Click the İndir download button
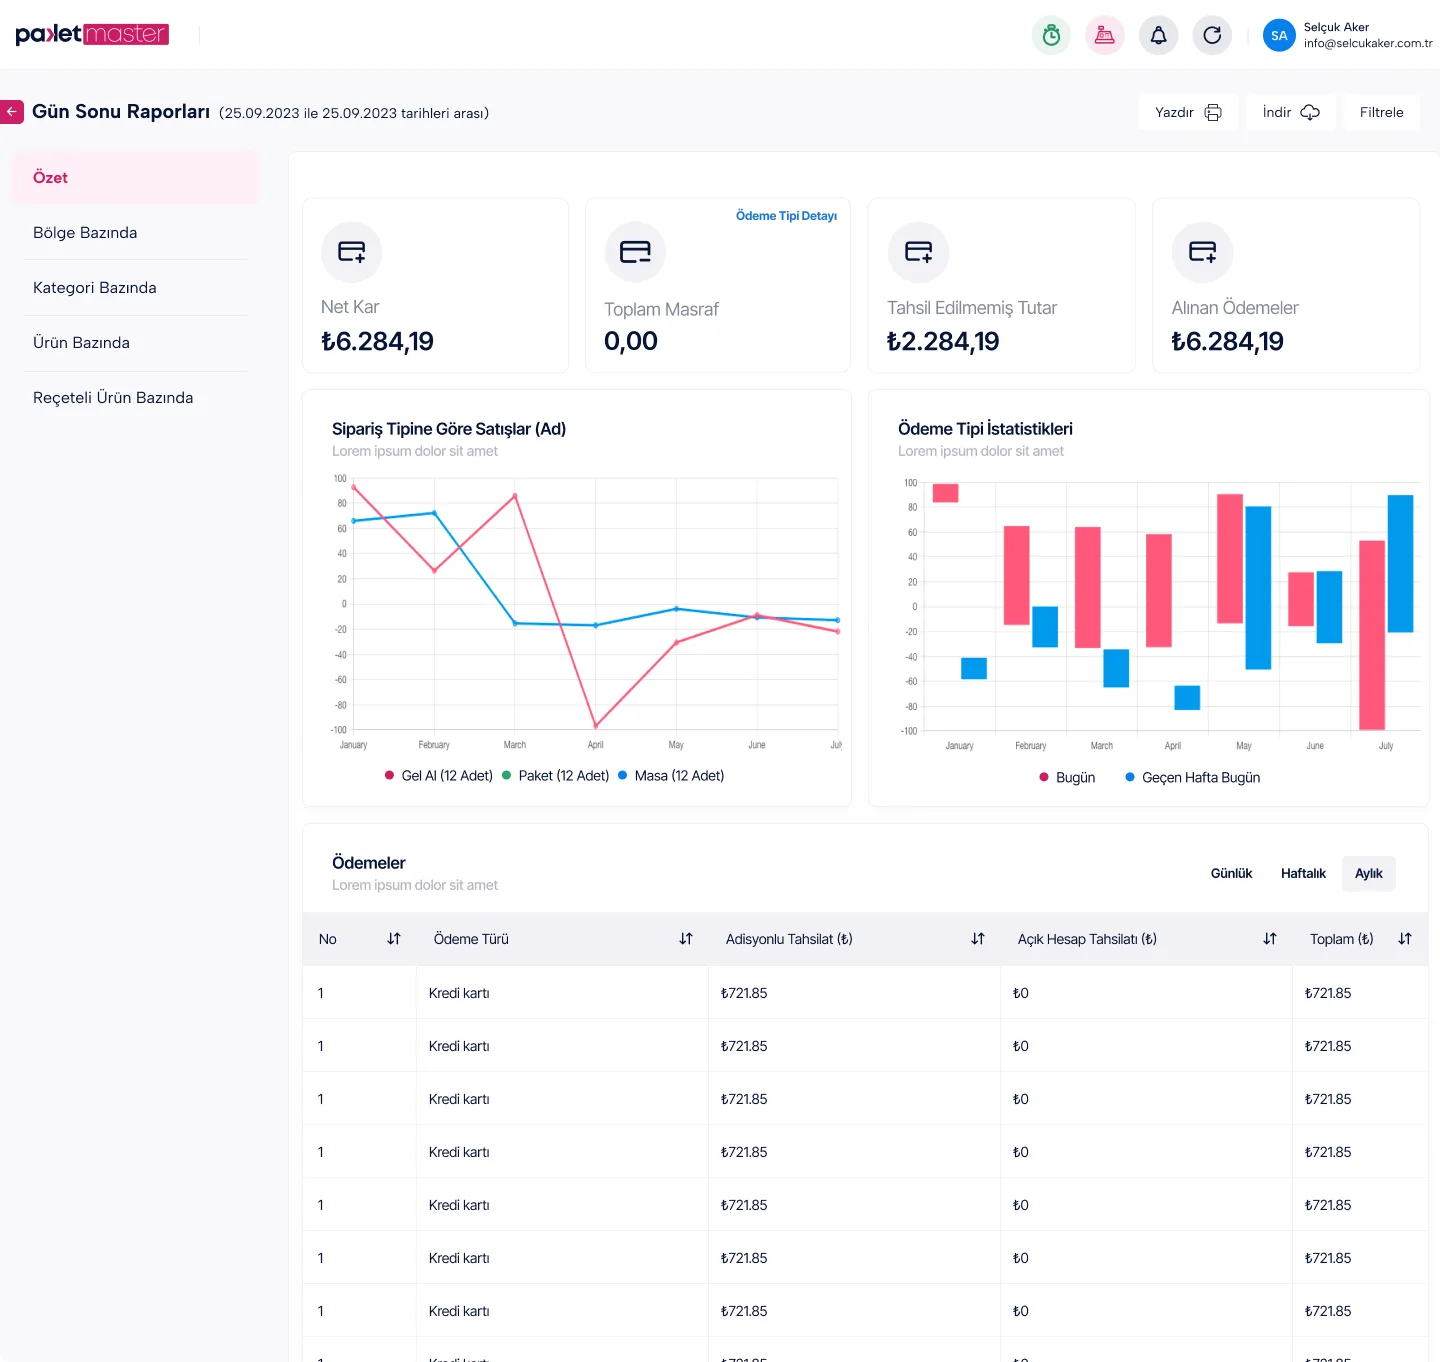 [1291, 112]
